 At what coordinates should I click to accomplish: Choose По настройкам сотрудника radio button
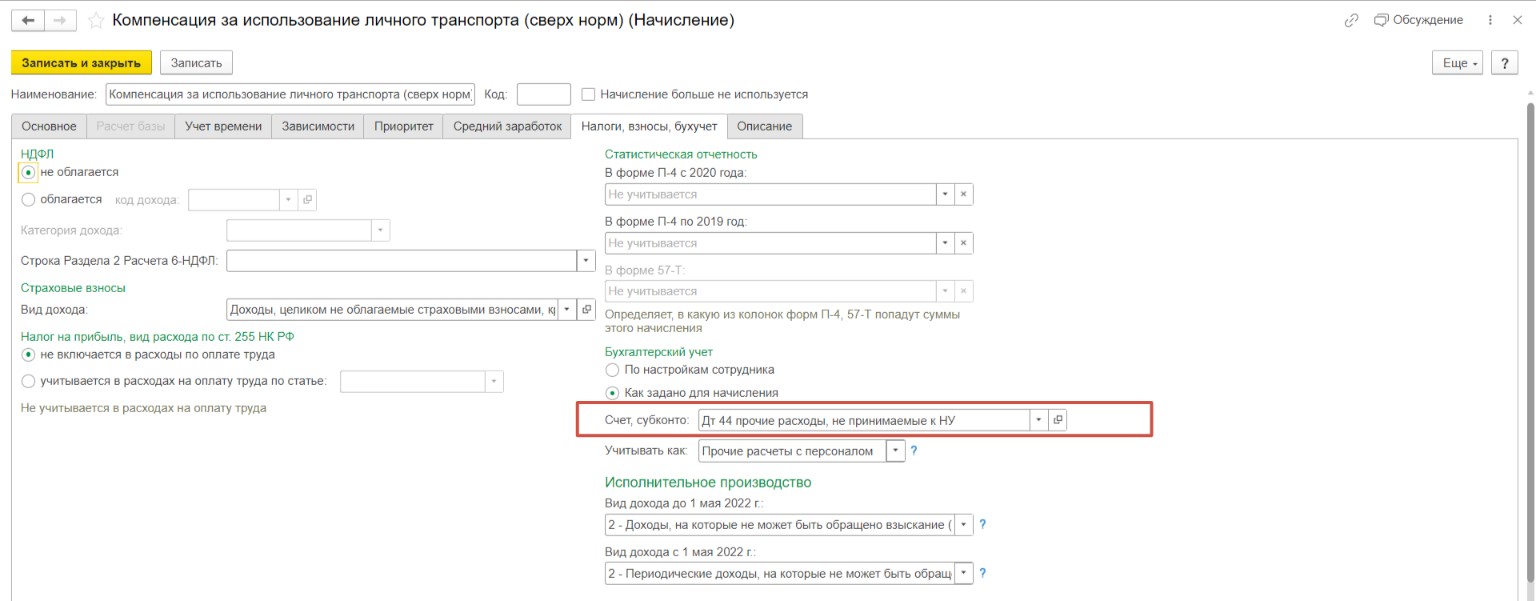click(x=612, y=370)
